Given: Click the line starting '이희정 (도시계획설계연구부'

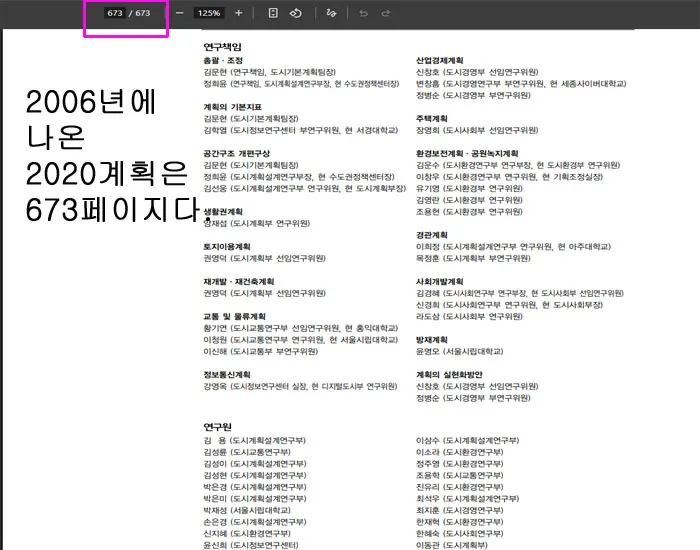Looking at the screenshot, I should (x=513, y=246).
